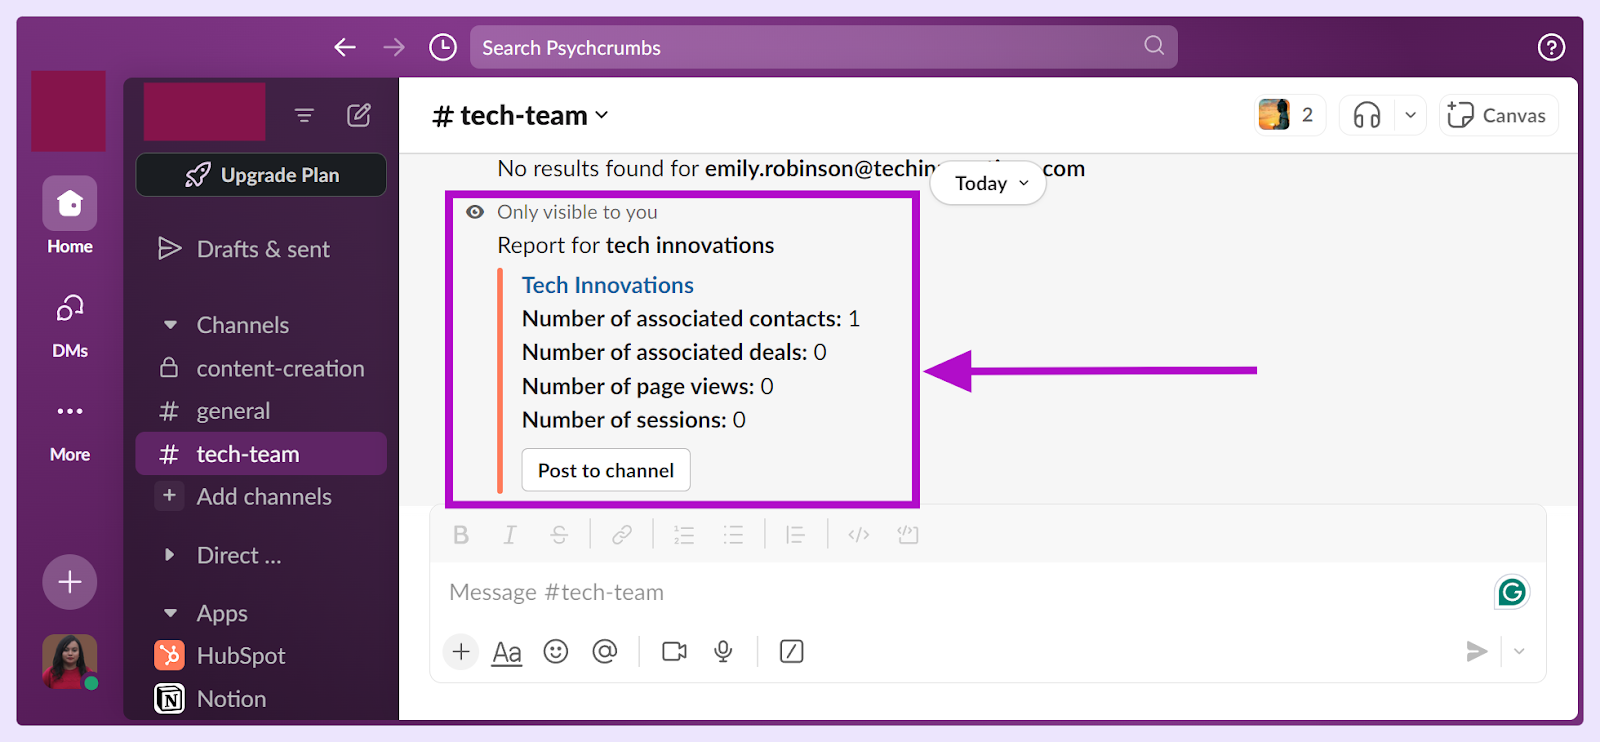Toggle inline code formatting

858,535
